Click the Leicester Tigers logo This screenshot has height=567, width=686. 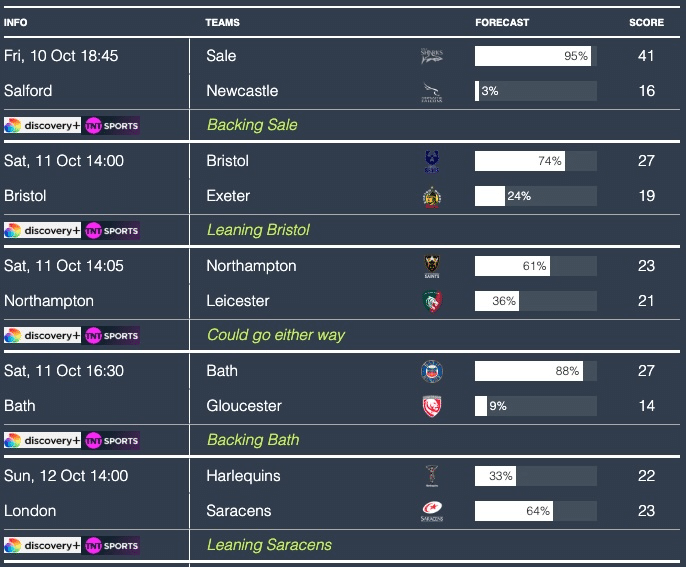(432, 301)
